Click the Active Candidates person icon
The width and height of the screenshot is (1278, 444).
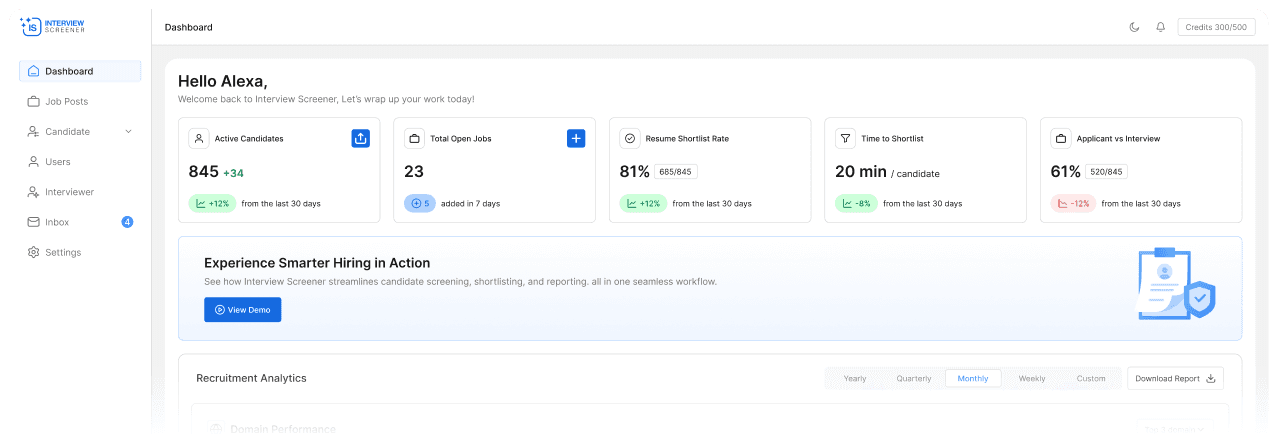pyautogui.click(x=199, y=138)
